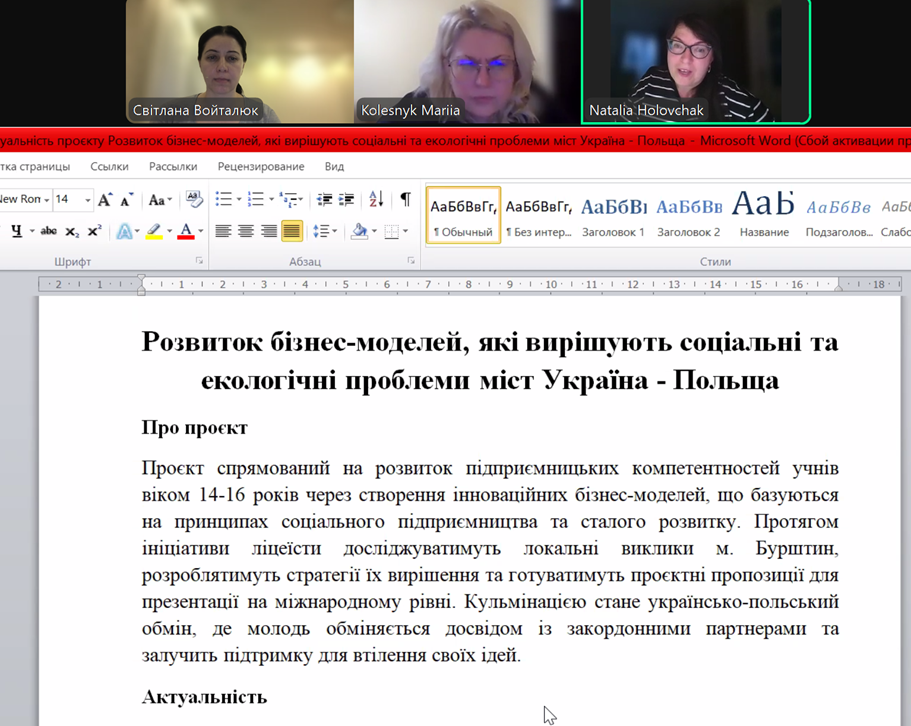Align text to the left
Image resolution: width=911 pixels, height=726 pixels.
point(223,231)
